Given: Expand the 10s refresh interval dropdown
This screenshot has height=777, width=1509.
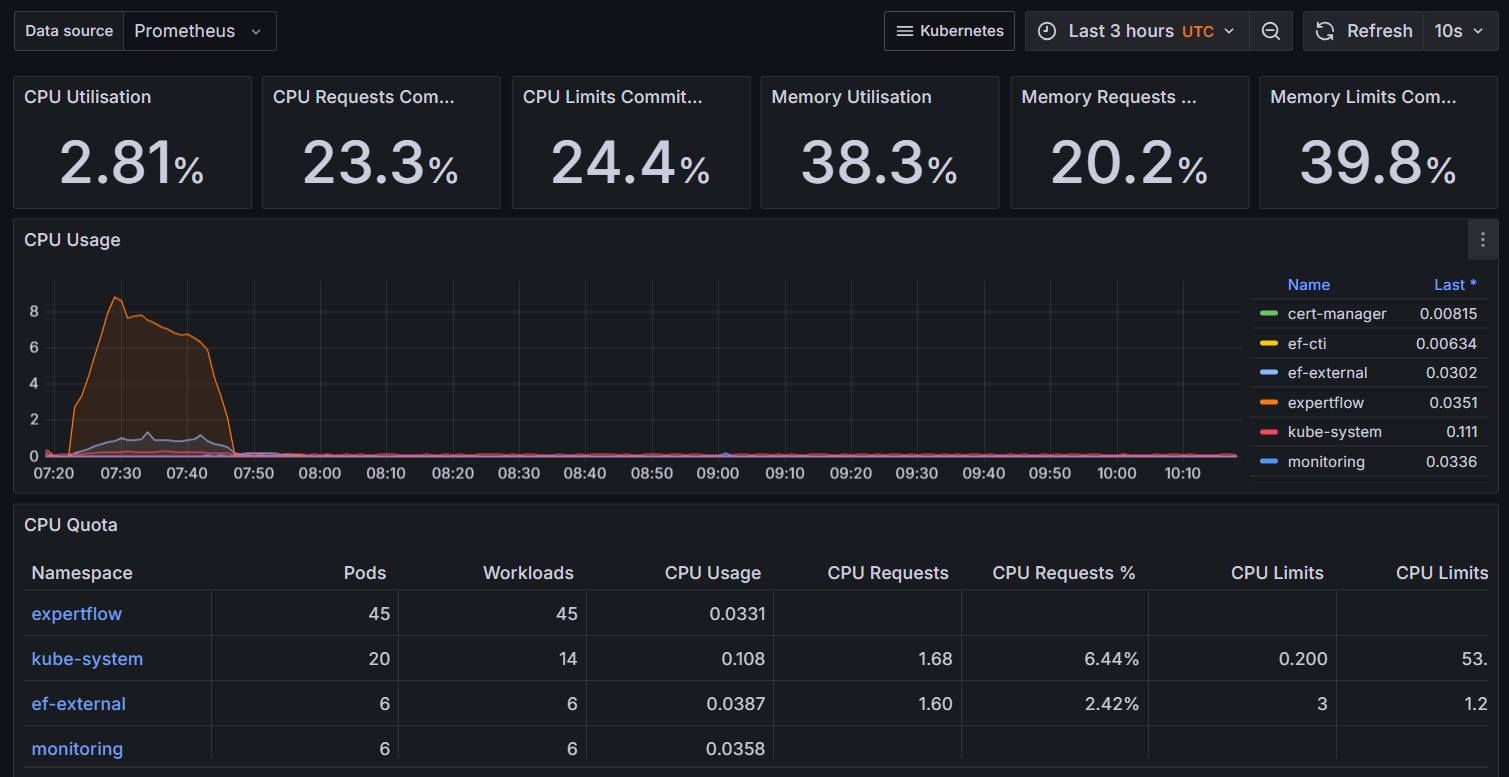Looking at the screenshot, I should click(1460, 31).
